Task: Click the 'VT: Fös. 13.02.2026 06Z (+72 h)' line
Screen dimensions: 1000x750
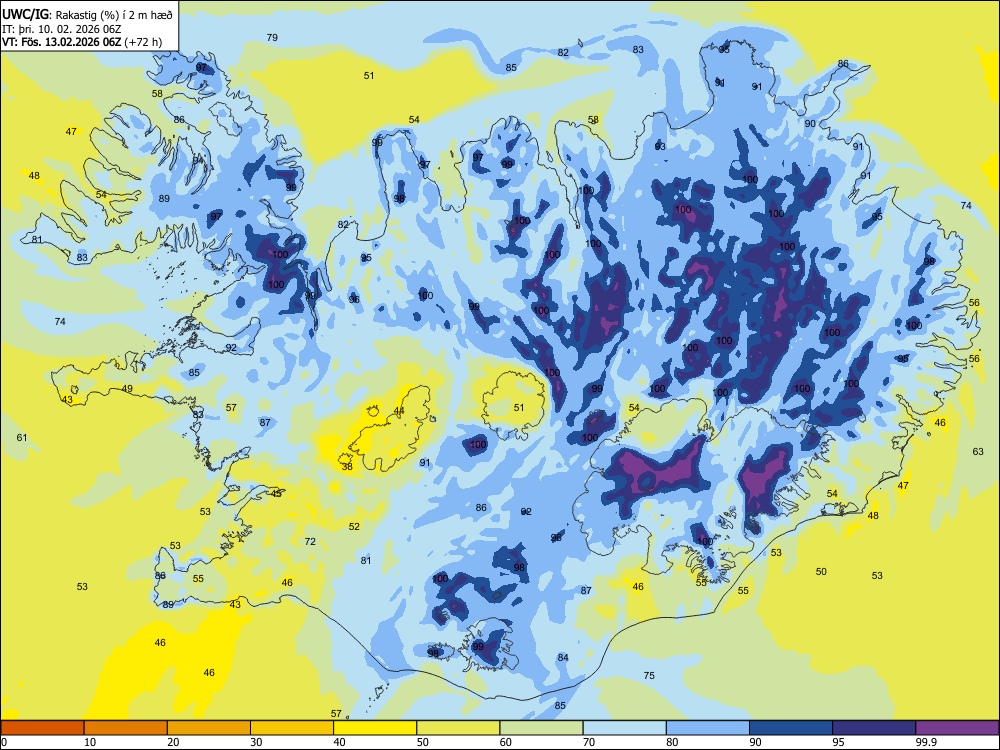Action: [x=82, y=42]
